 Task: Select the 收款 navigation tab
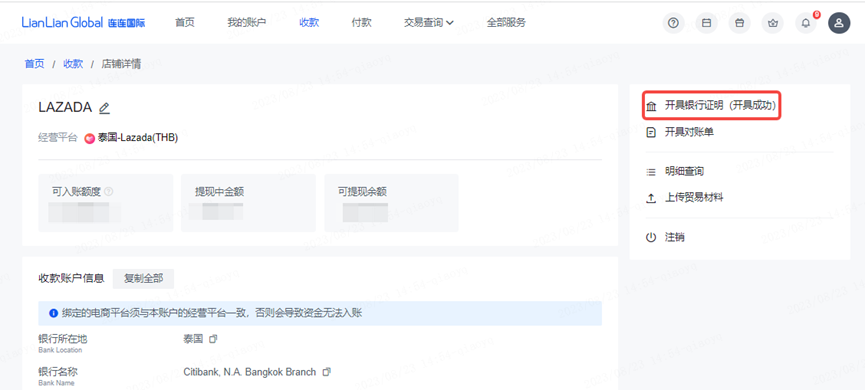(x=309, y=23)
